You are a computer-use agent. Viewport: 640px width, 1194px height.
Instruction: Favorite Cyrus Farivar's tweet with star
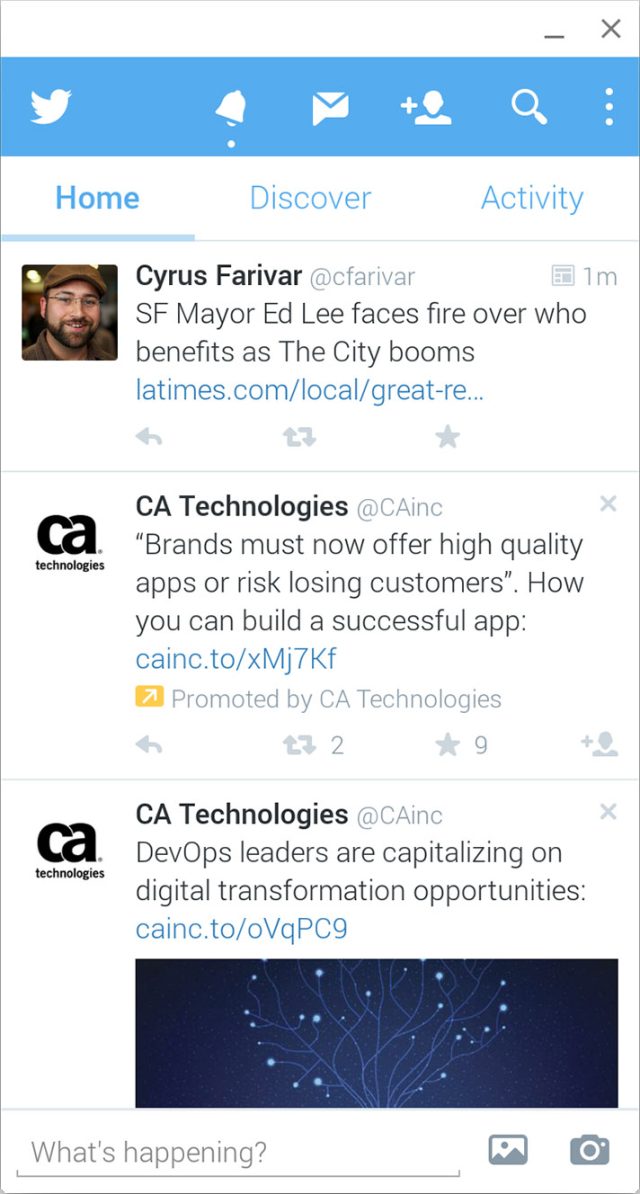point(448,436)
